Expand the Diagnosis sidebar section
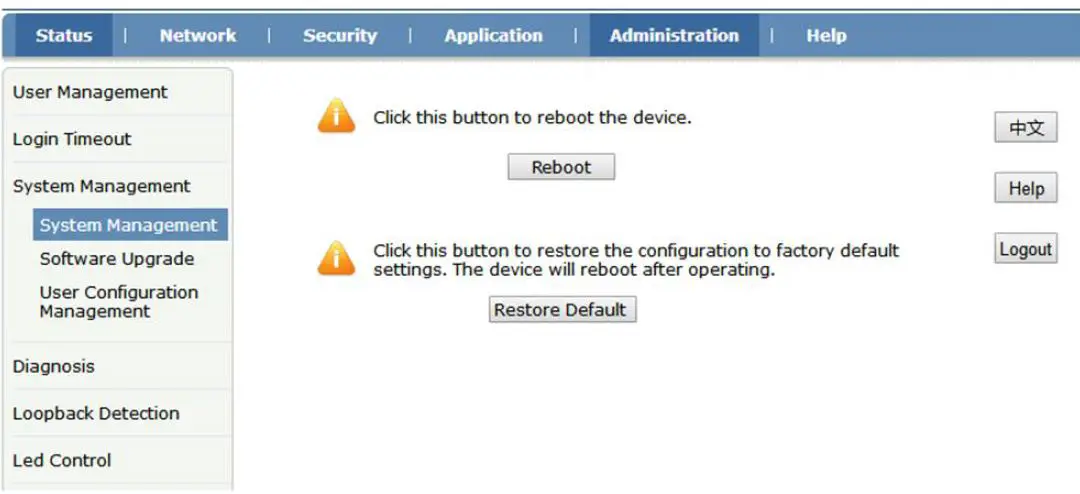This screenshot has height=494, width=1080. point(54,366)
